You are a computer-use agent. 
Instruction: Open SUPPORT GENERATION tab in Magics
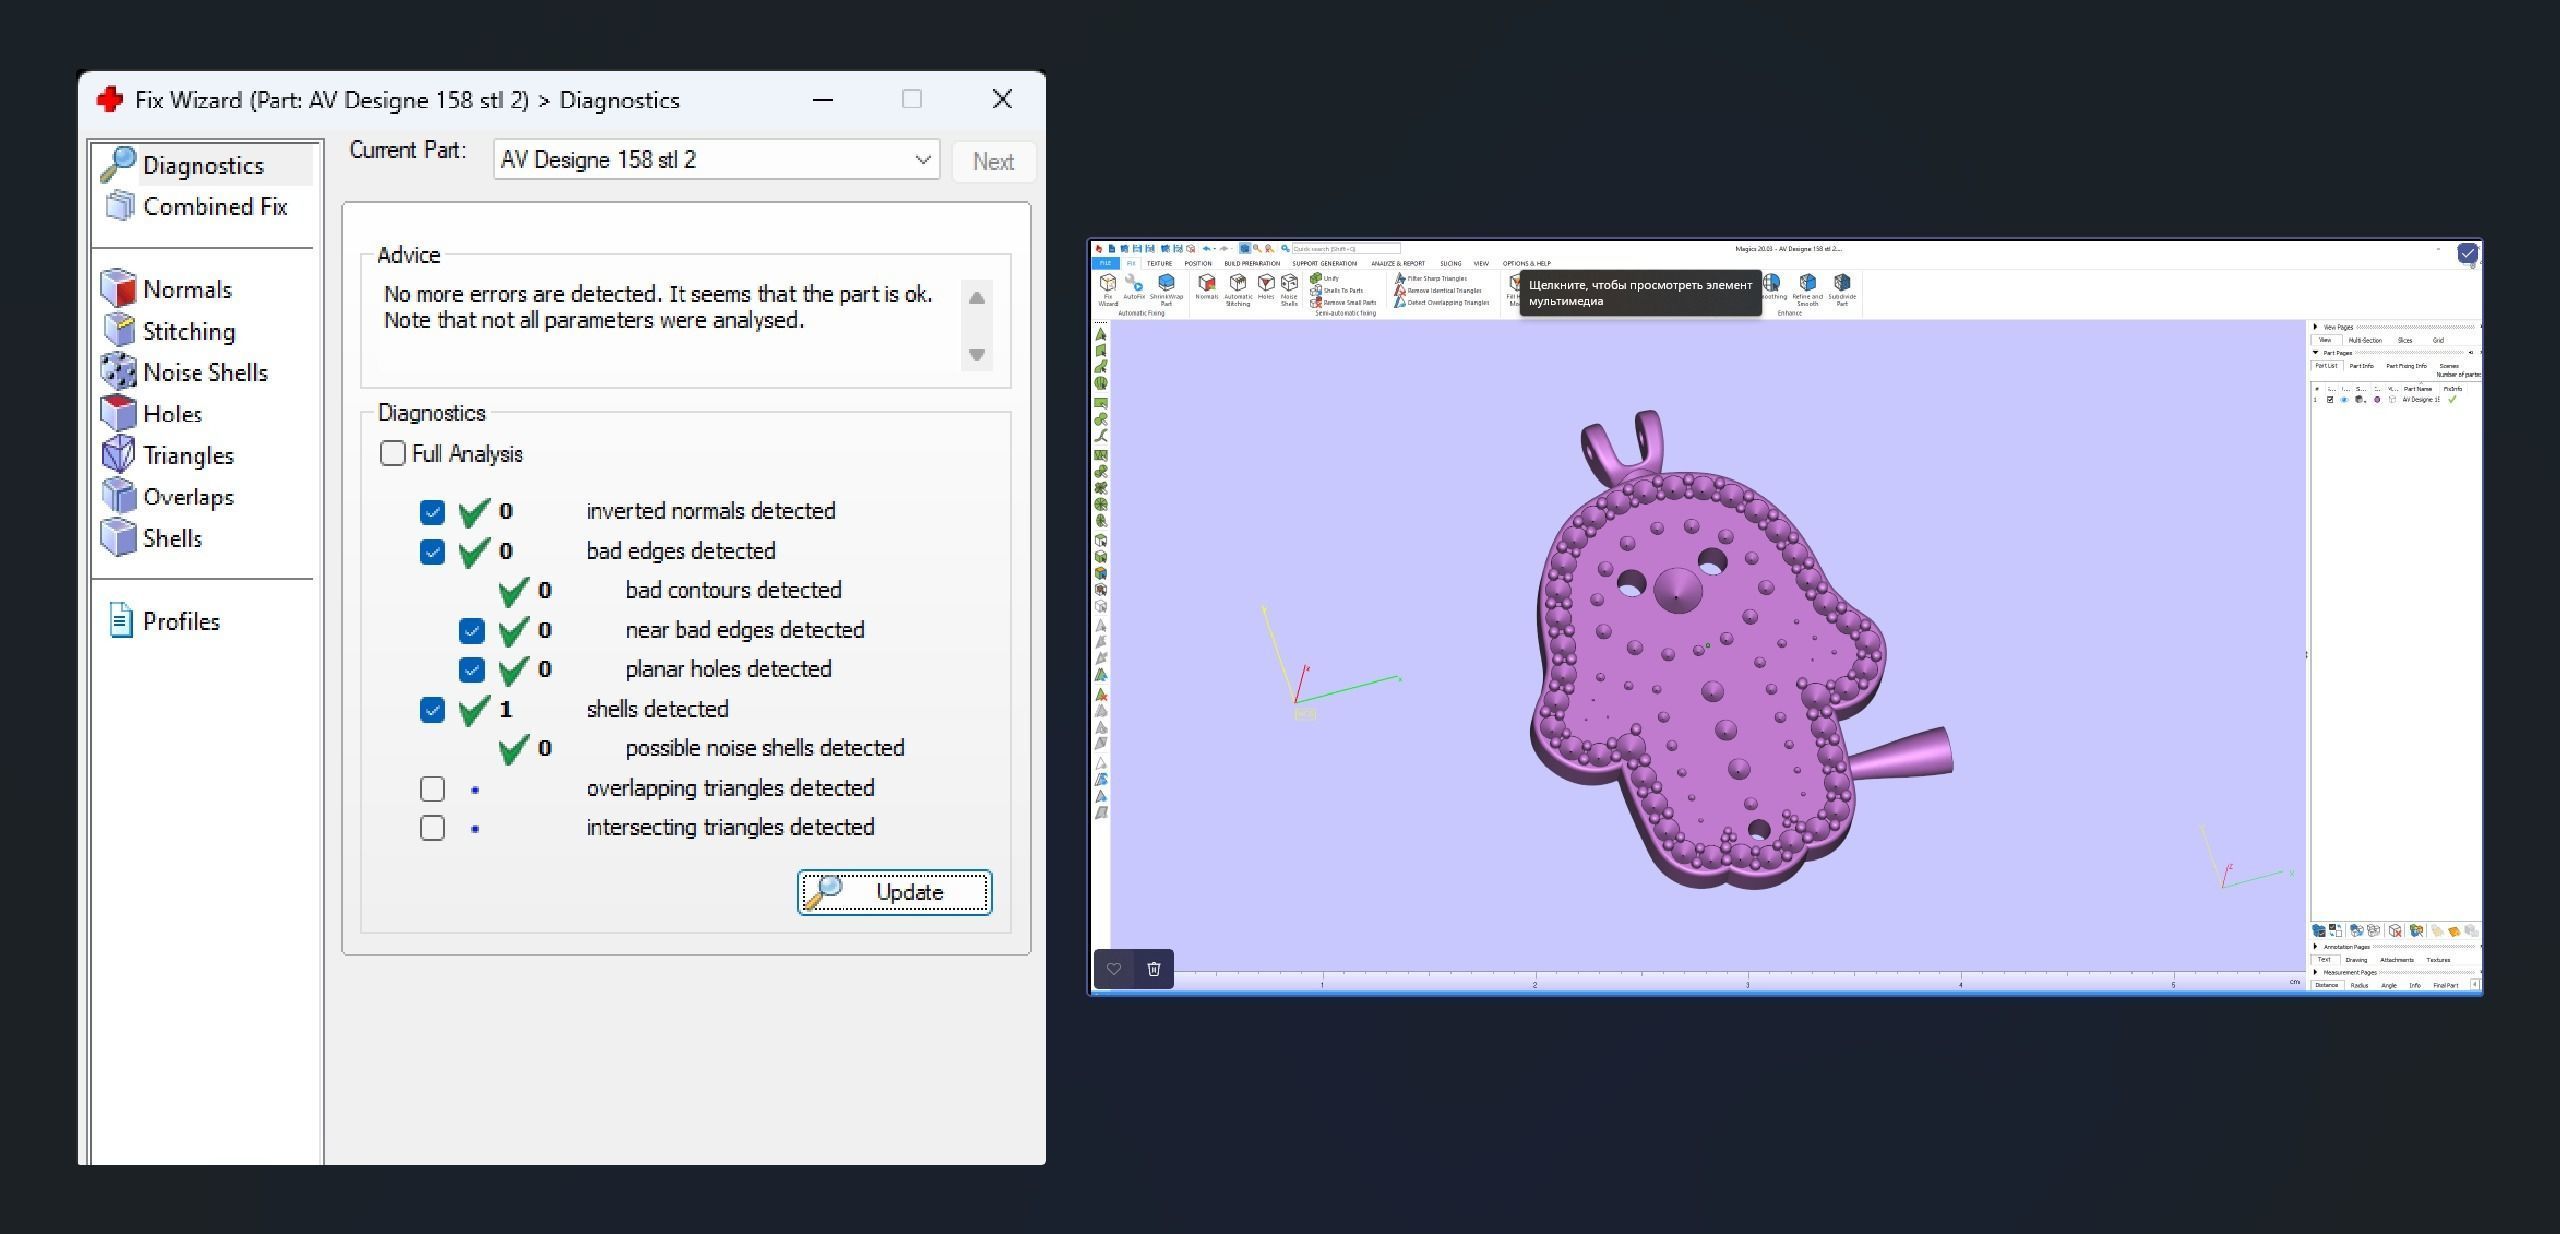[1325, 263]
